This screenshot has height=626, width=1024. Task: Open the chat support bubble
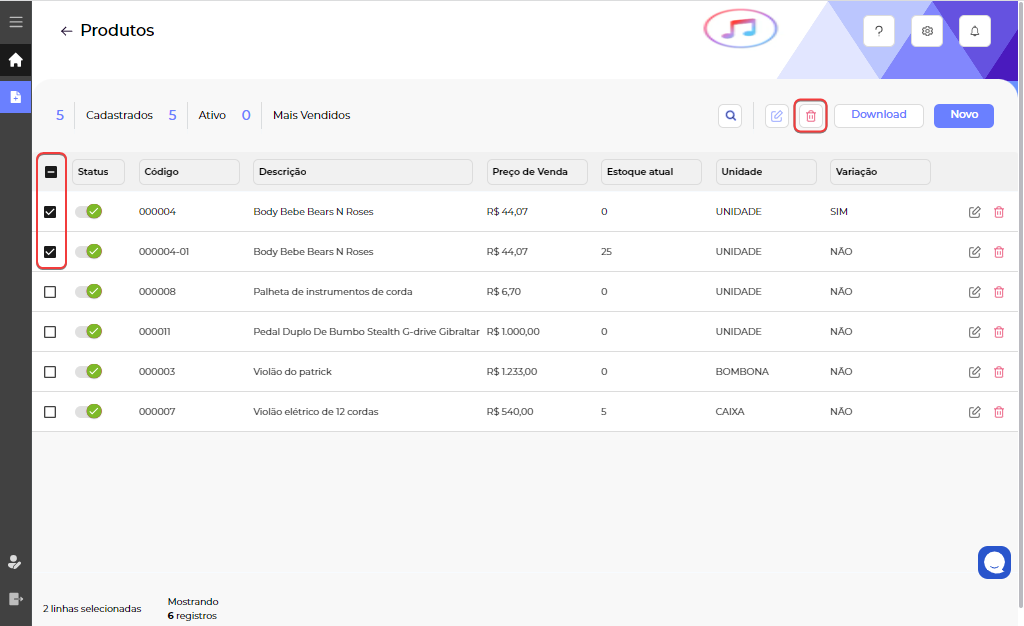(994, 562)
